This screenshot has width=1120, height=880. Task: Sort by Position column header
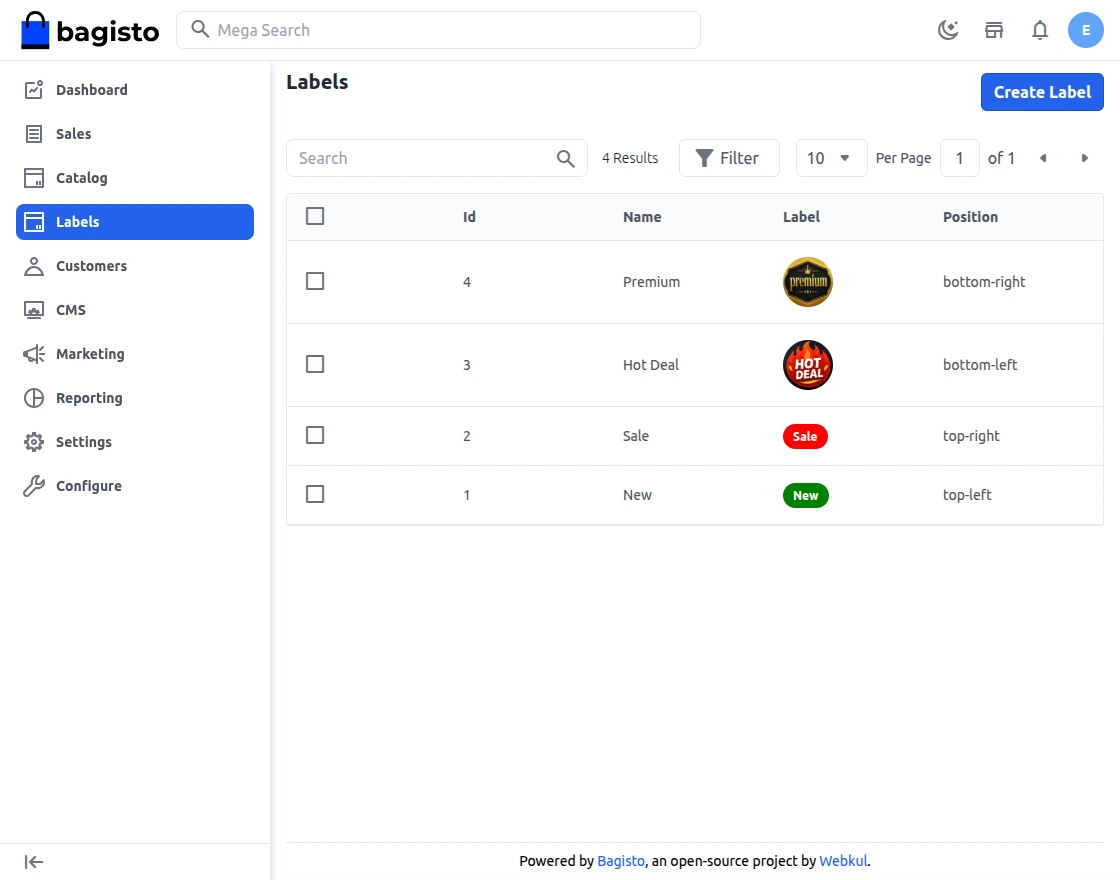point(970,216)
